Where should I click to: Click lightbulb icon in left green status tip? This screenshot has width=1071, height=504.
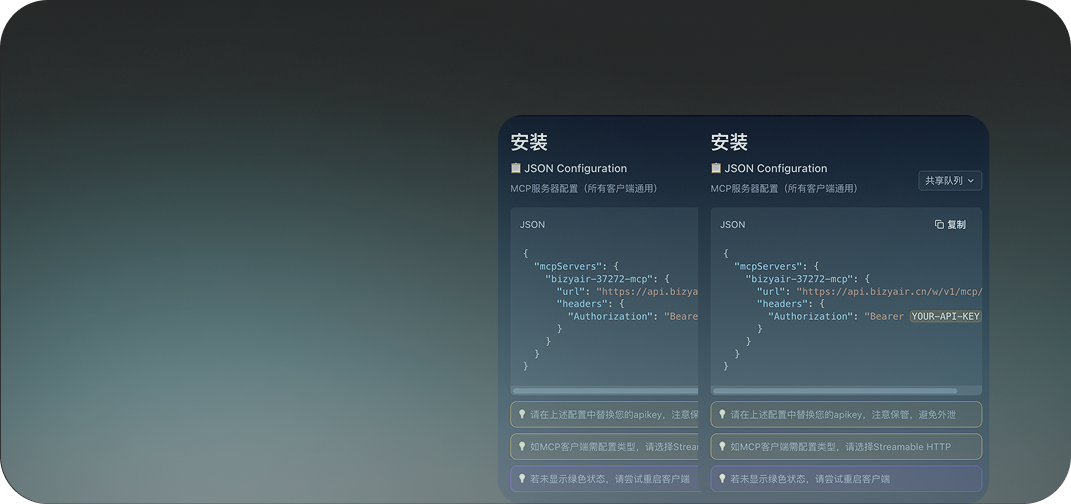coord(521,479)
